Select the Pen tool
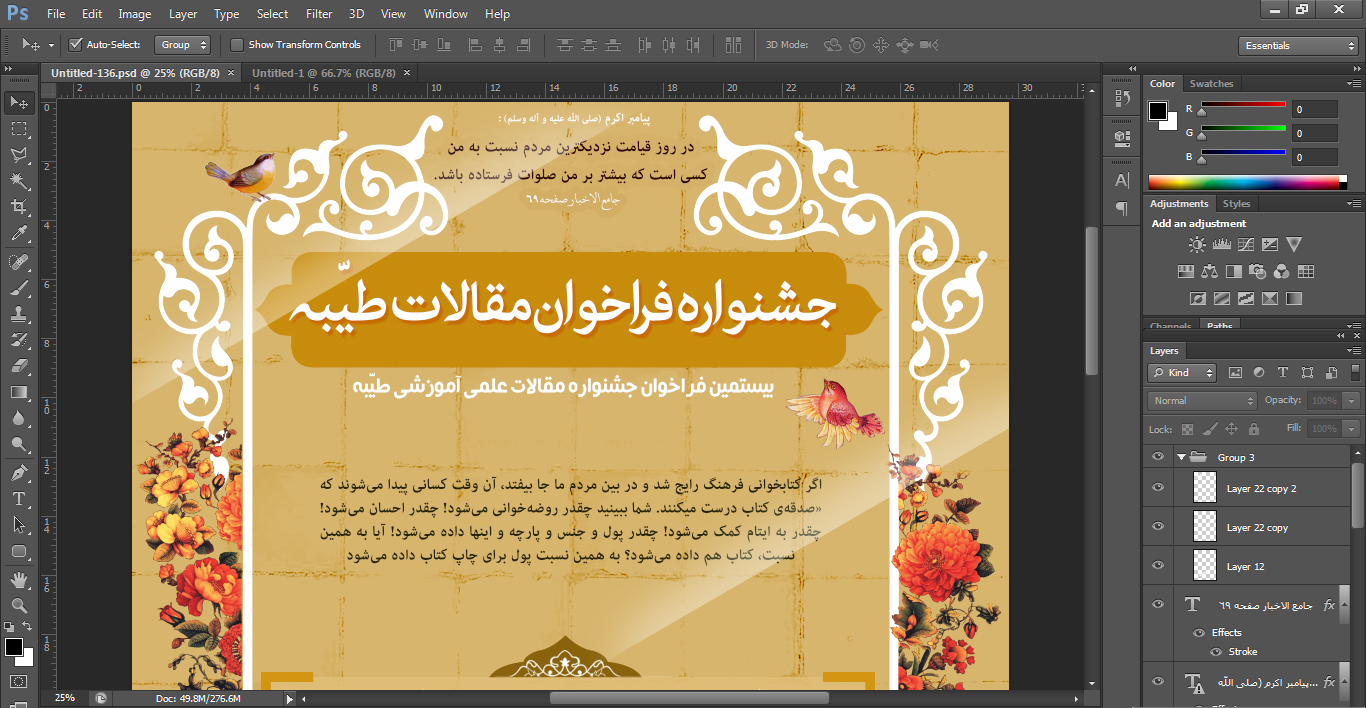The height and width of the screenshot is (708, 1366). pos(18,472)
